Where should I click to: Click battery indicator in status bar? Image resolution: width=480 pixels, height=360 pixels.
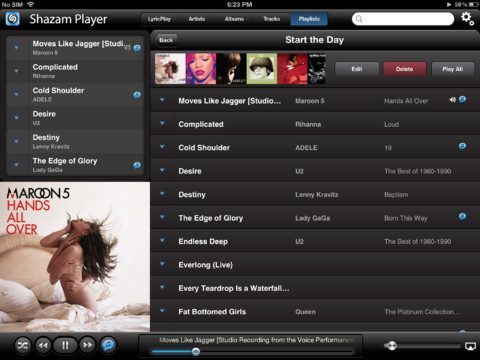pyautogui.click(x=472, y=4)
